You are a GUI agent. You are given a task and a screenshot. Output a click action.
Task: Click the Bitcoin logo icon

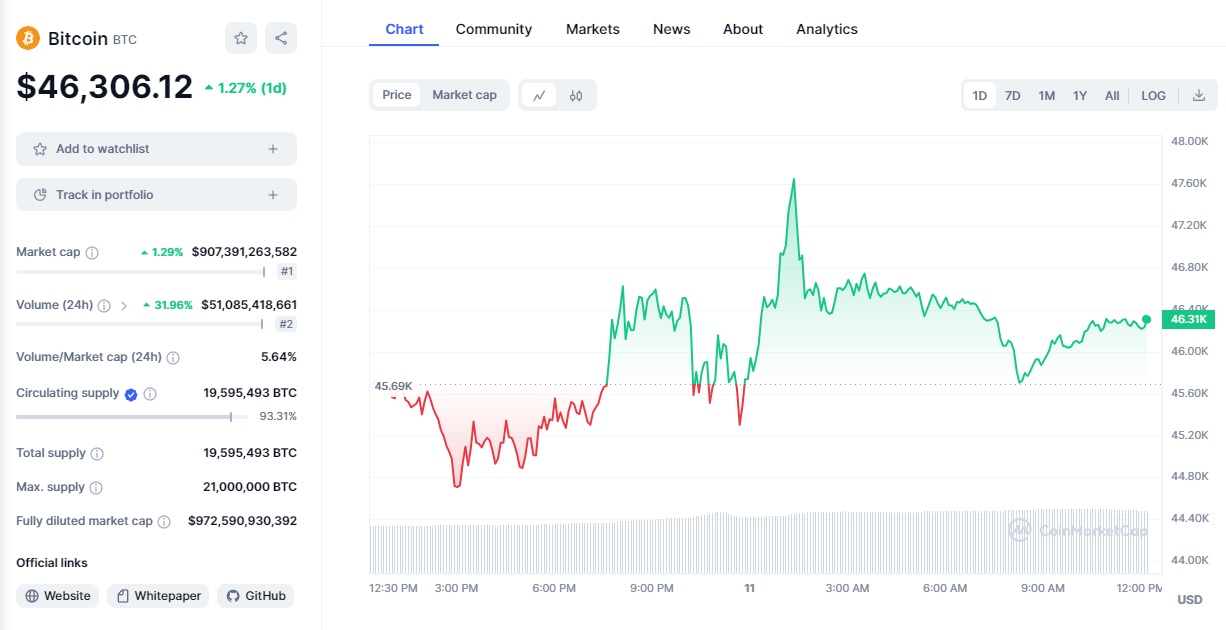(x=28, y=38)
